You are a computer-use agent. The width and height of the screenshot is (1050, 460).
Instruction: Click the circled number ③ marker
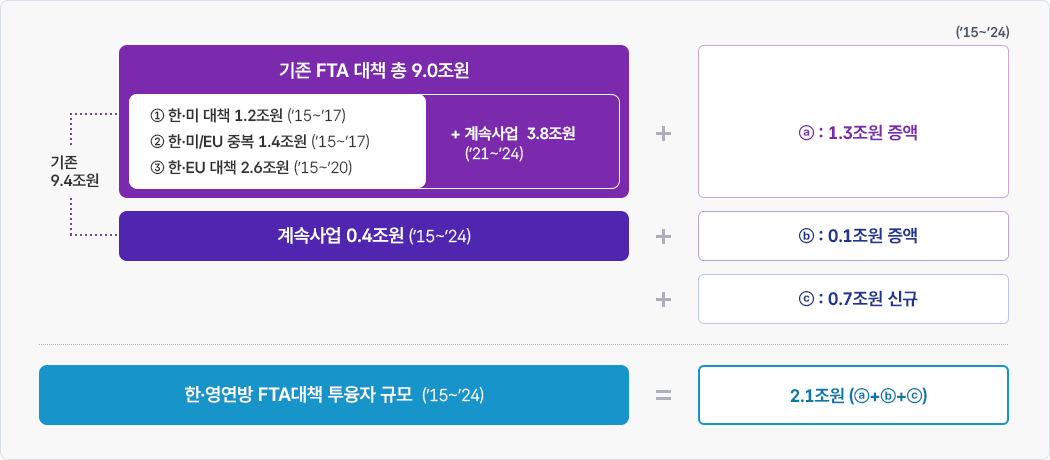coord(156,166)
